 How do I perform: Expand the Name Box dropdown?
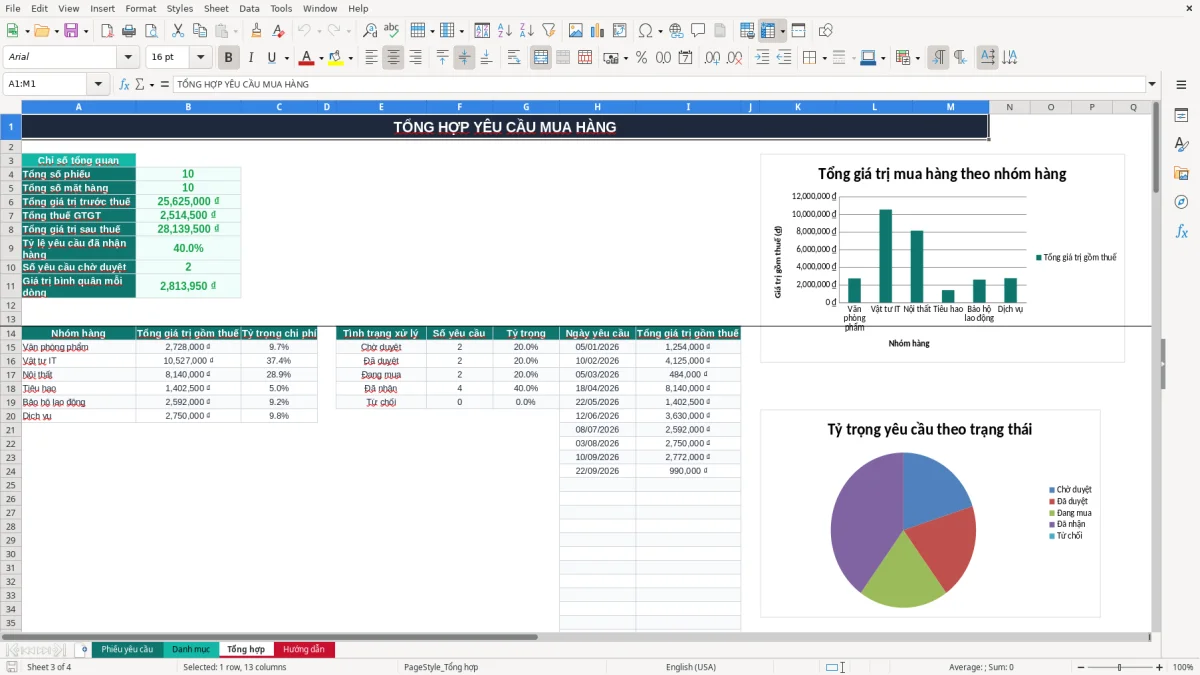pyautogui.click(x=98, y=84)
